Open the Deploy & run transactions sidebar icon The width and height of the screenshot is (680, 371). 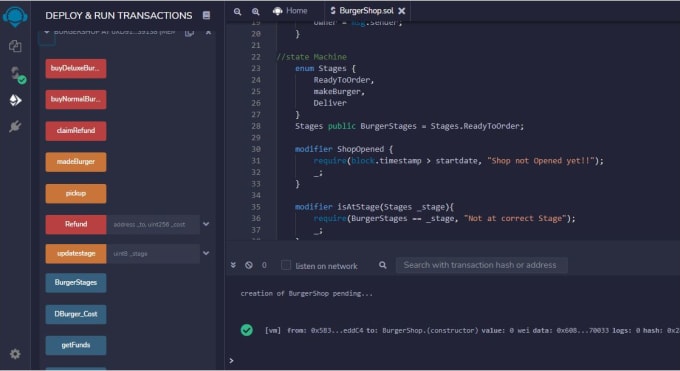point(15,101)
